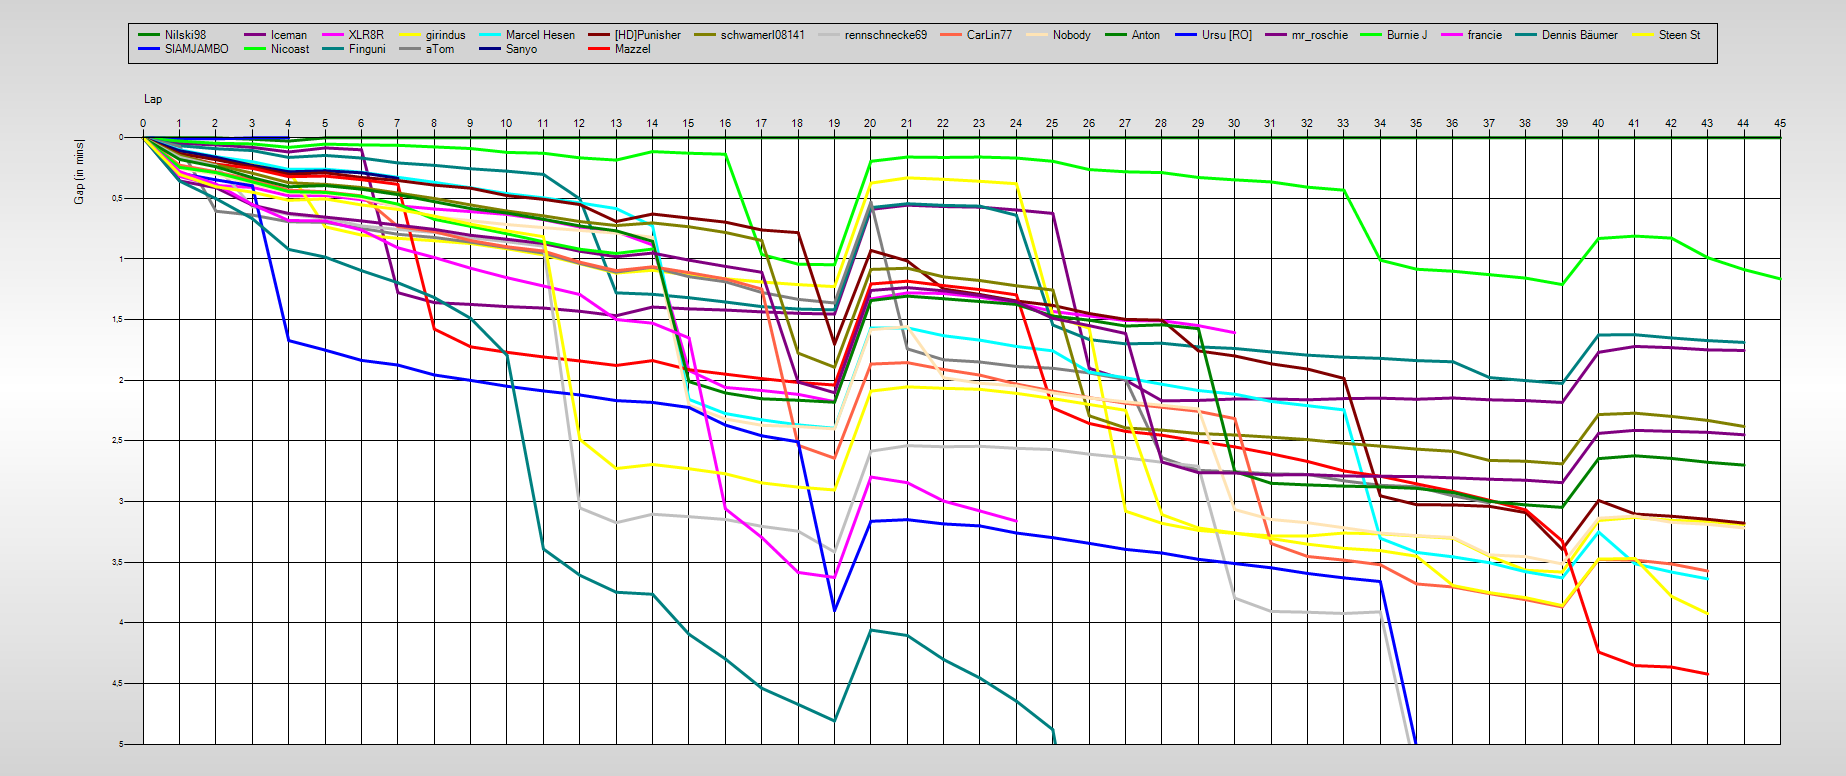Image resolution: width=1846 pixels, height=776 pixels.
Task: Click the rennschnecke69 legend entry
Action: point(885,35)
